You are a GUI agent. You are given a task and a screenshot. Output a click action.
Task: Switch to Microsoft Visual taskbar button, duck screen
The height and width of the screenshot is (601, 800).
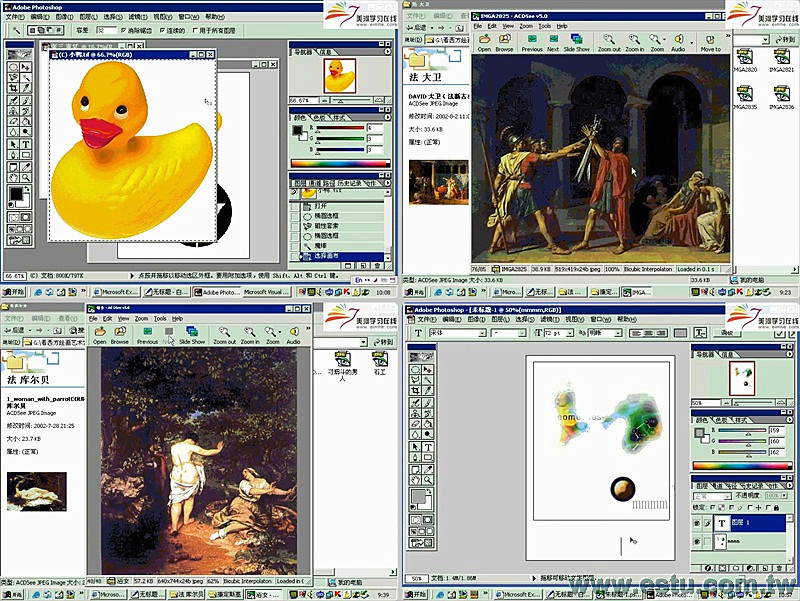click(266, 292)
